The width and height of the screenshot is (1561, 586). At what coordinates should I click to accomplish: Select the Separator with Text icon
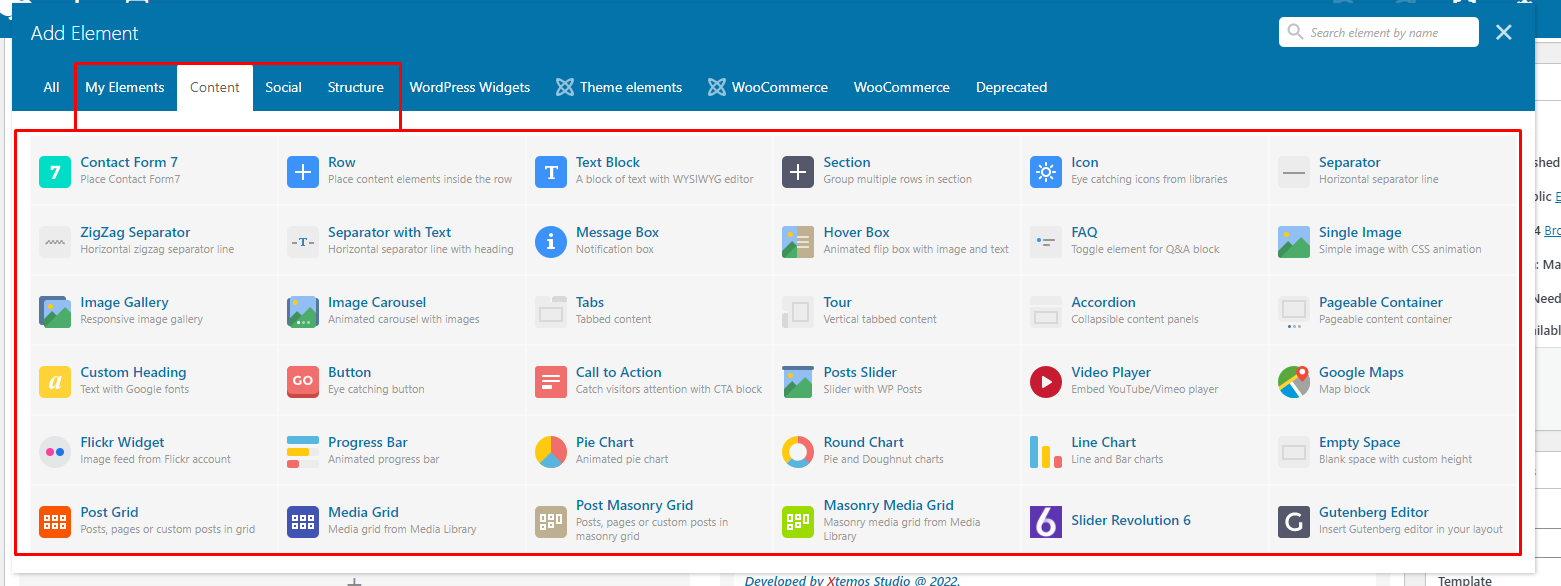coord(303,242)
